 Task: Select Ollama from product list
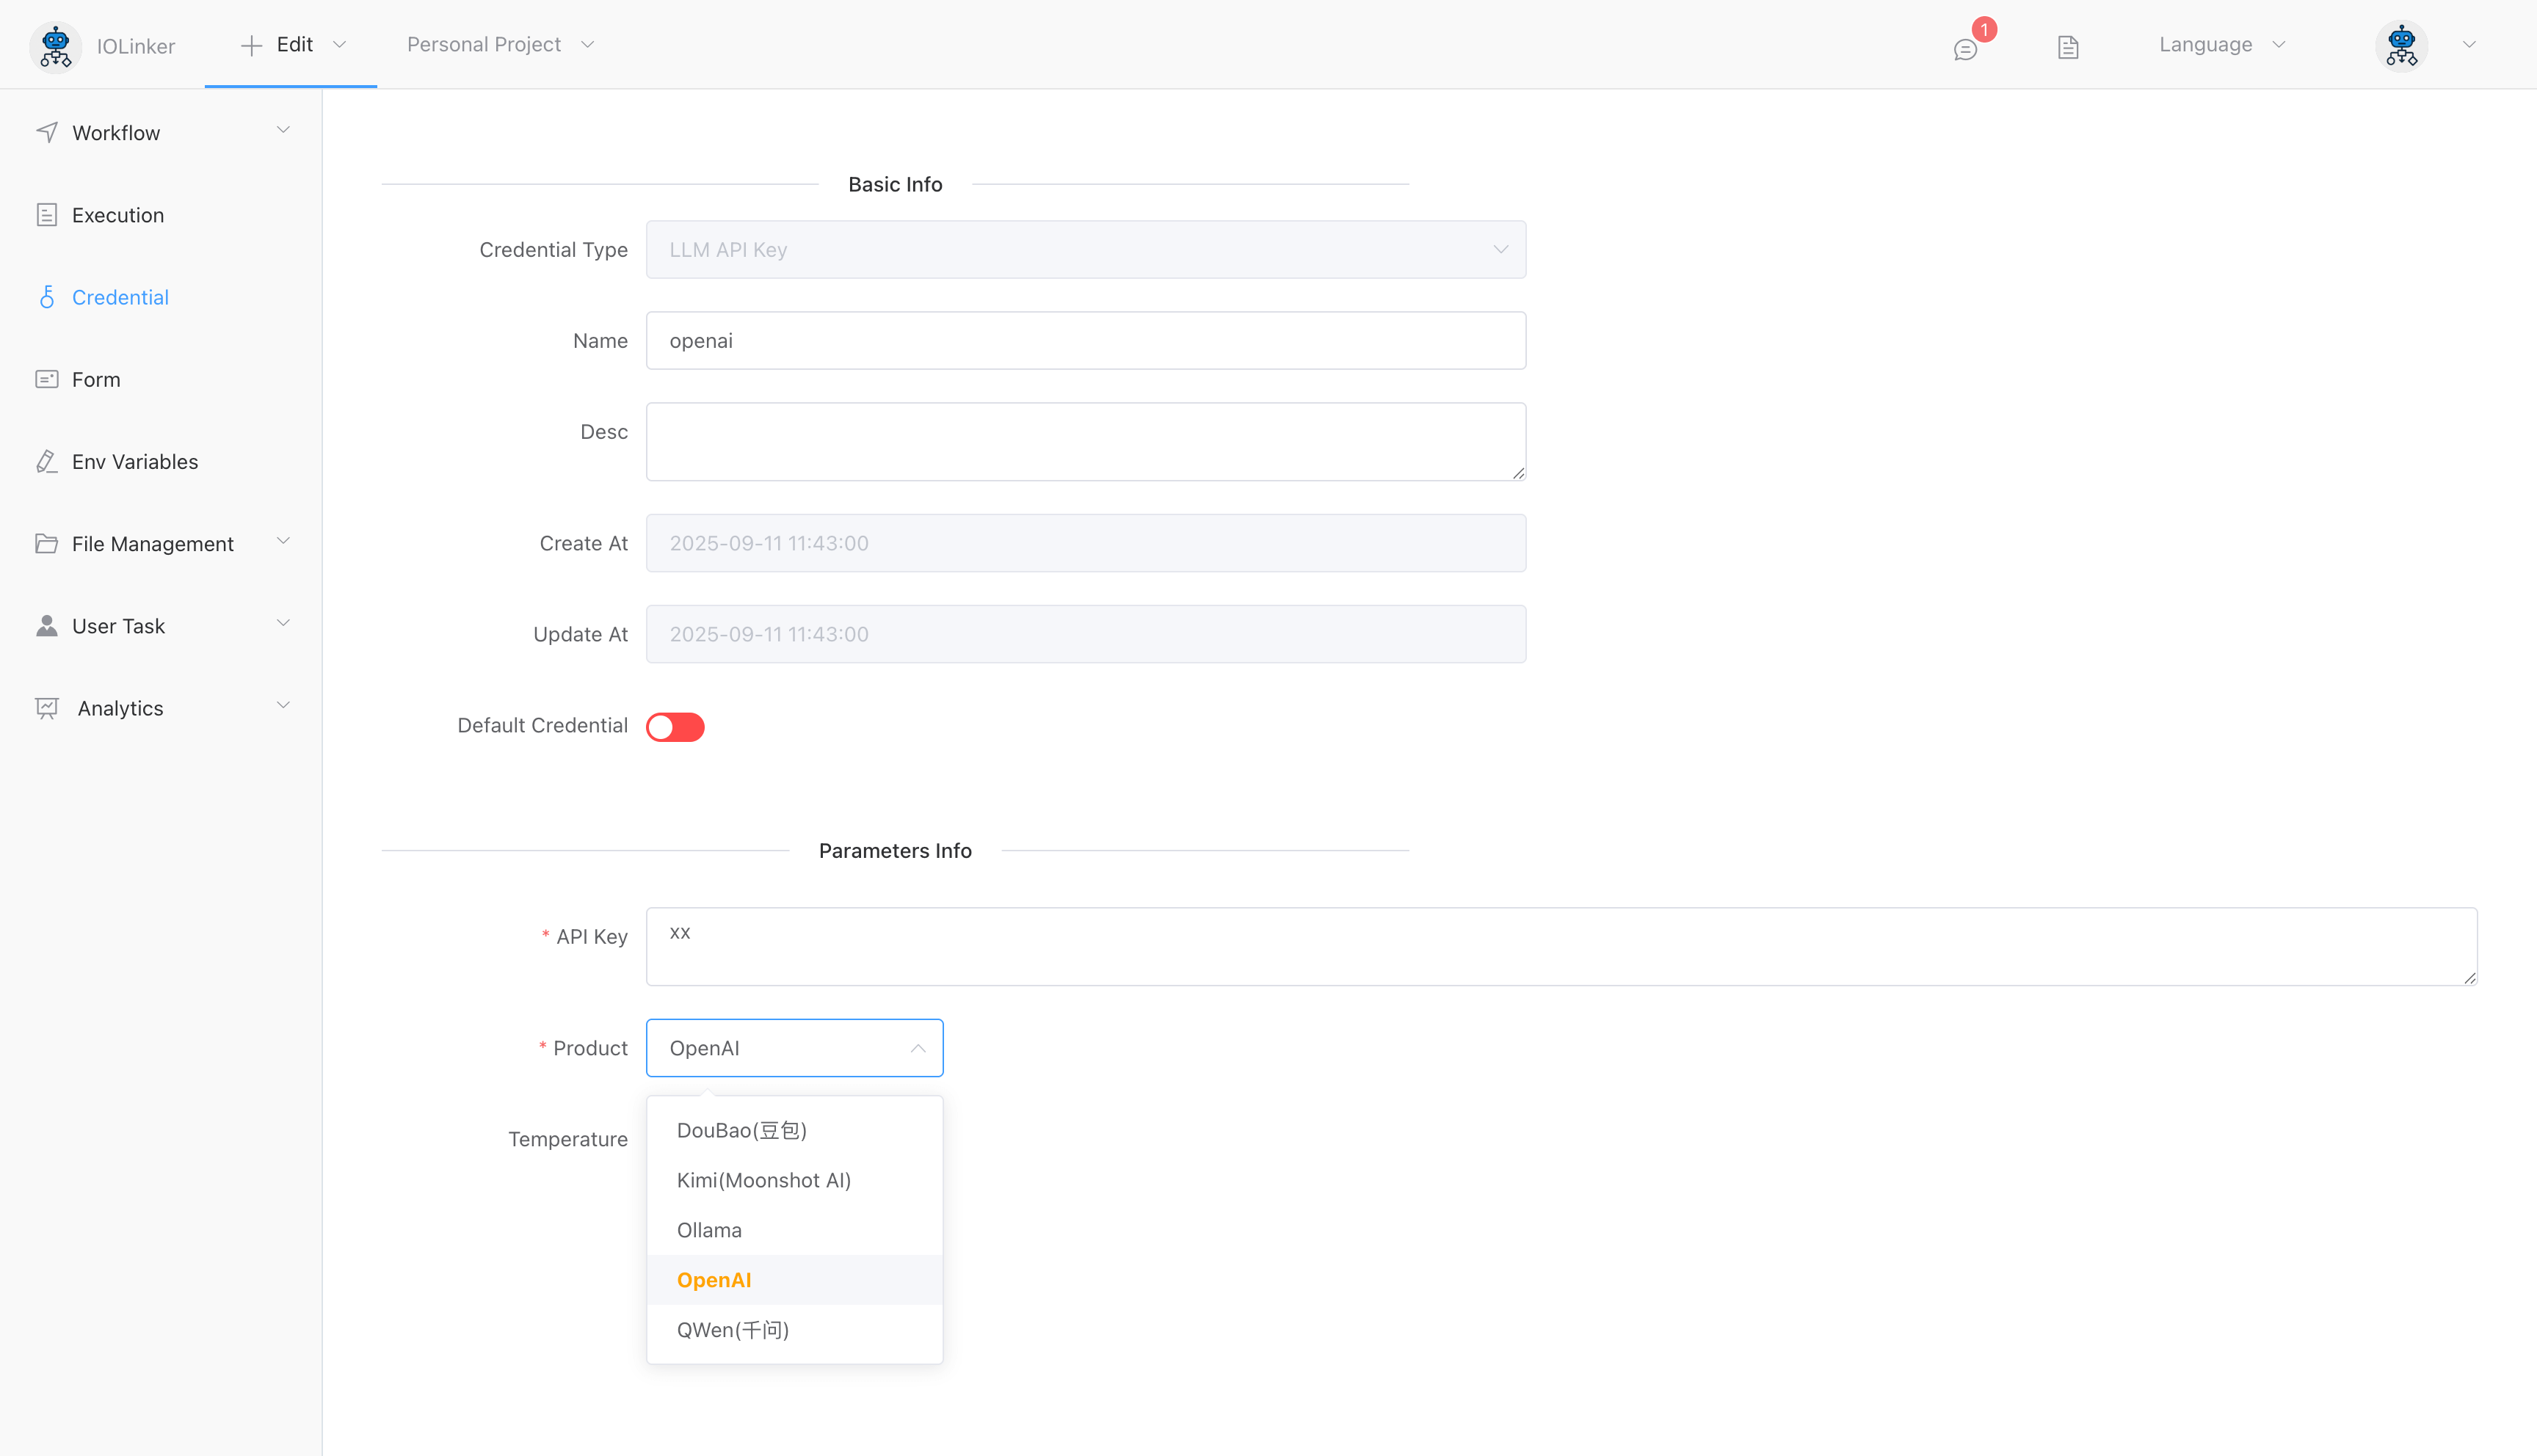(x=709, y=1230)
